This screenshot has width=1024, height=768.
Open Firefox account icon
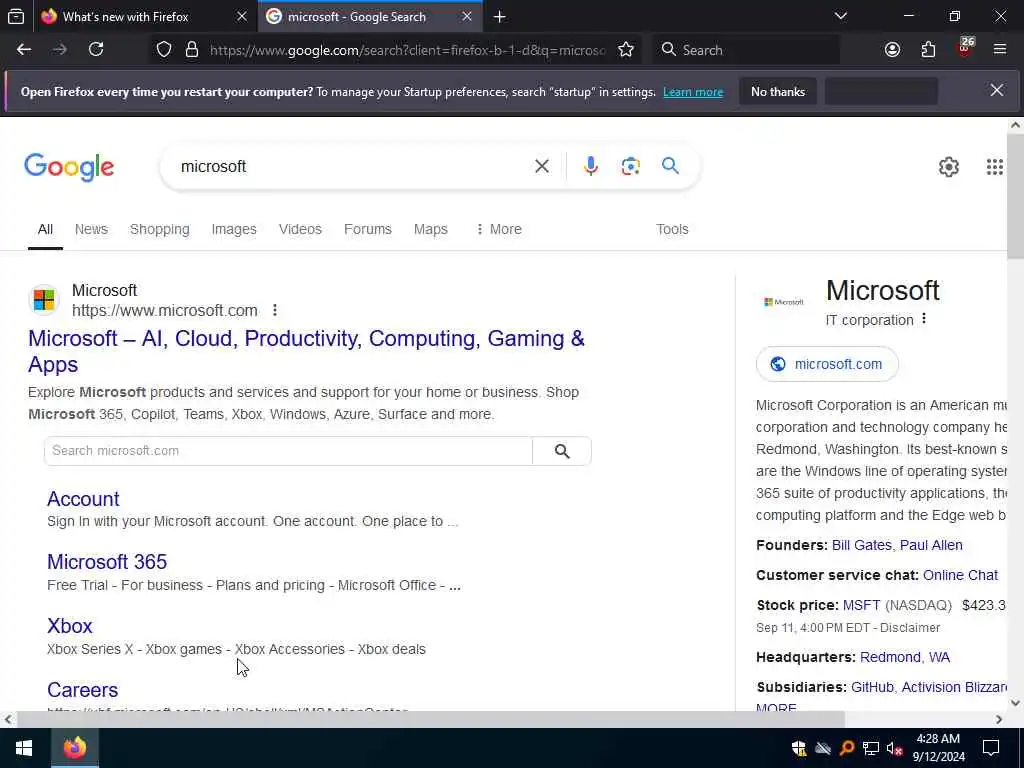pos(892,50)
